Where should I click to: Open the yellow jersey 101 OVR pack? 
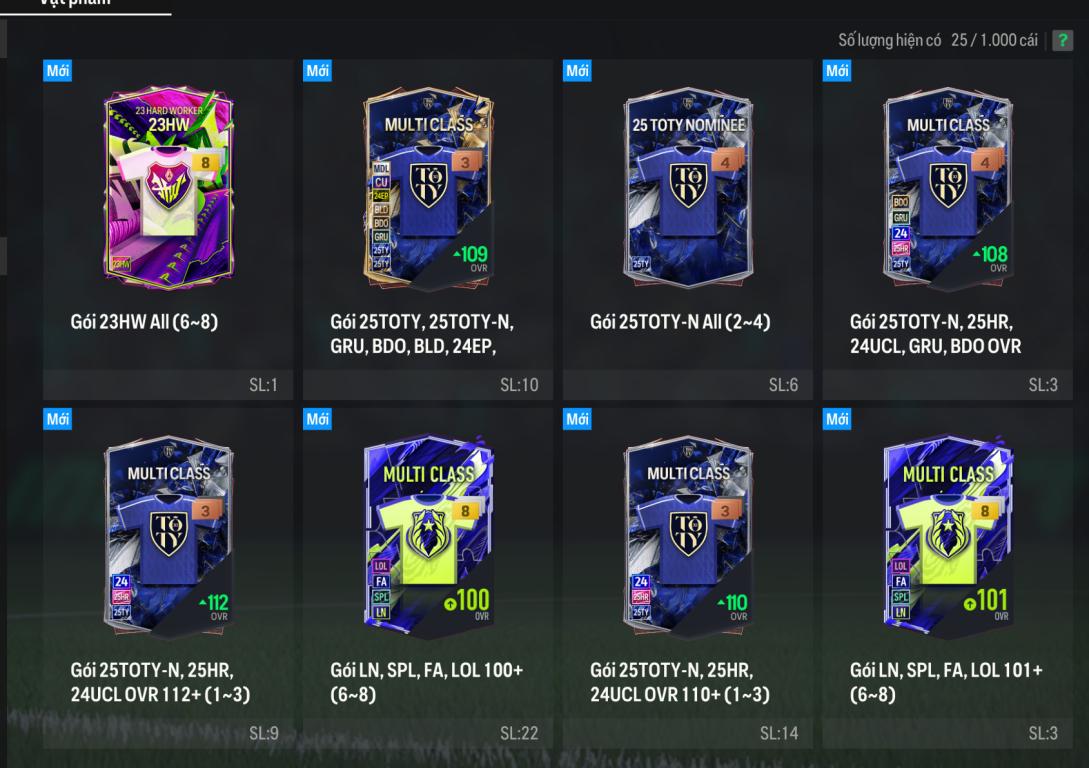tap(948, 536)
